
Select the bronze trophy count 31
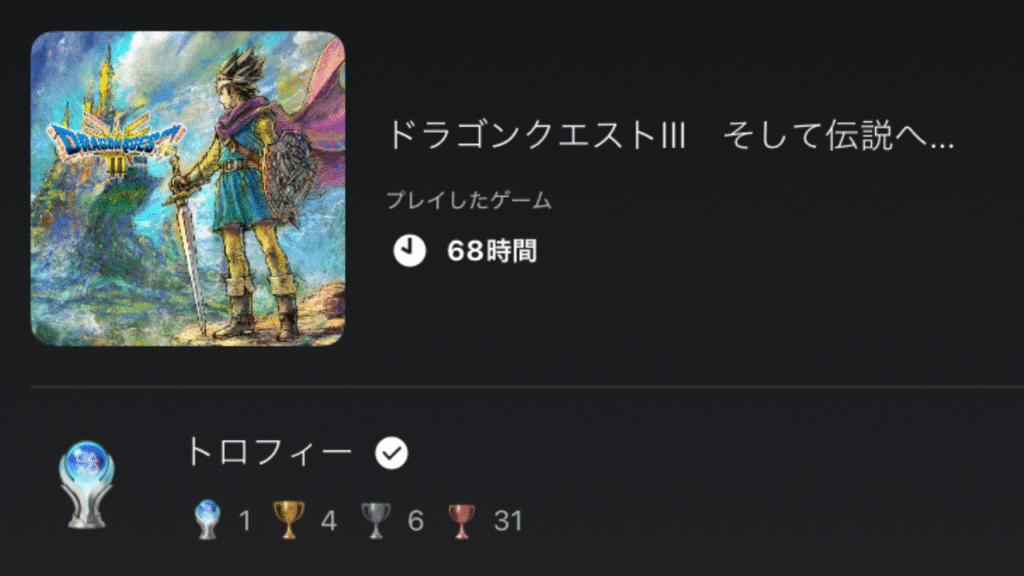[x=508, y=521]
